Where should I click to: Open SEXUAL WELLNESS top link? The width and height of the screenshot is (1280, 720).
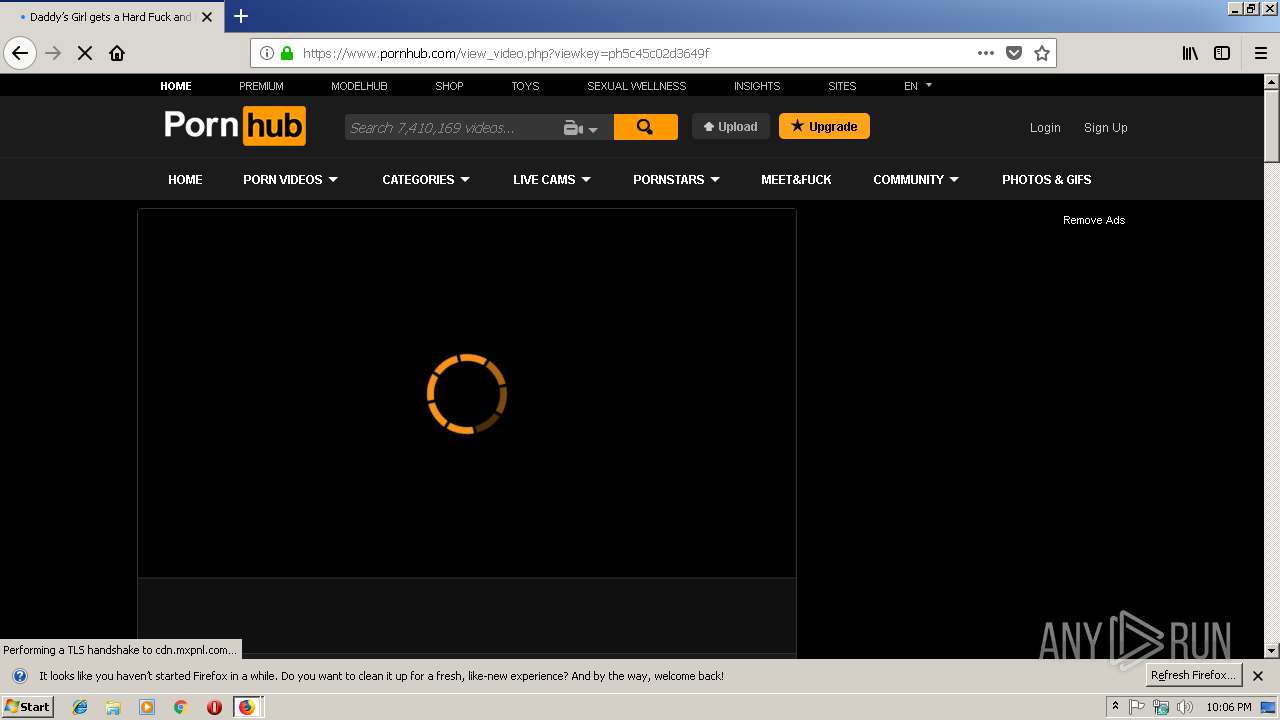(636, 86)
